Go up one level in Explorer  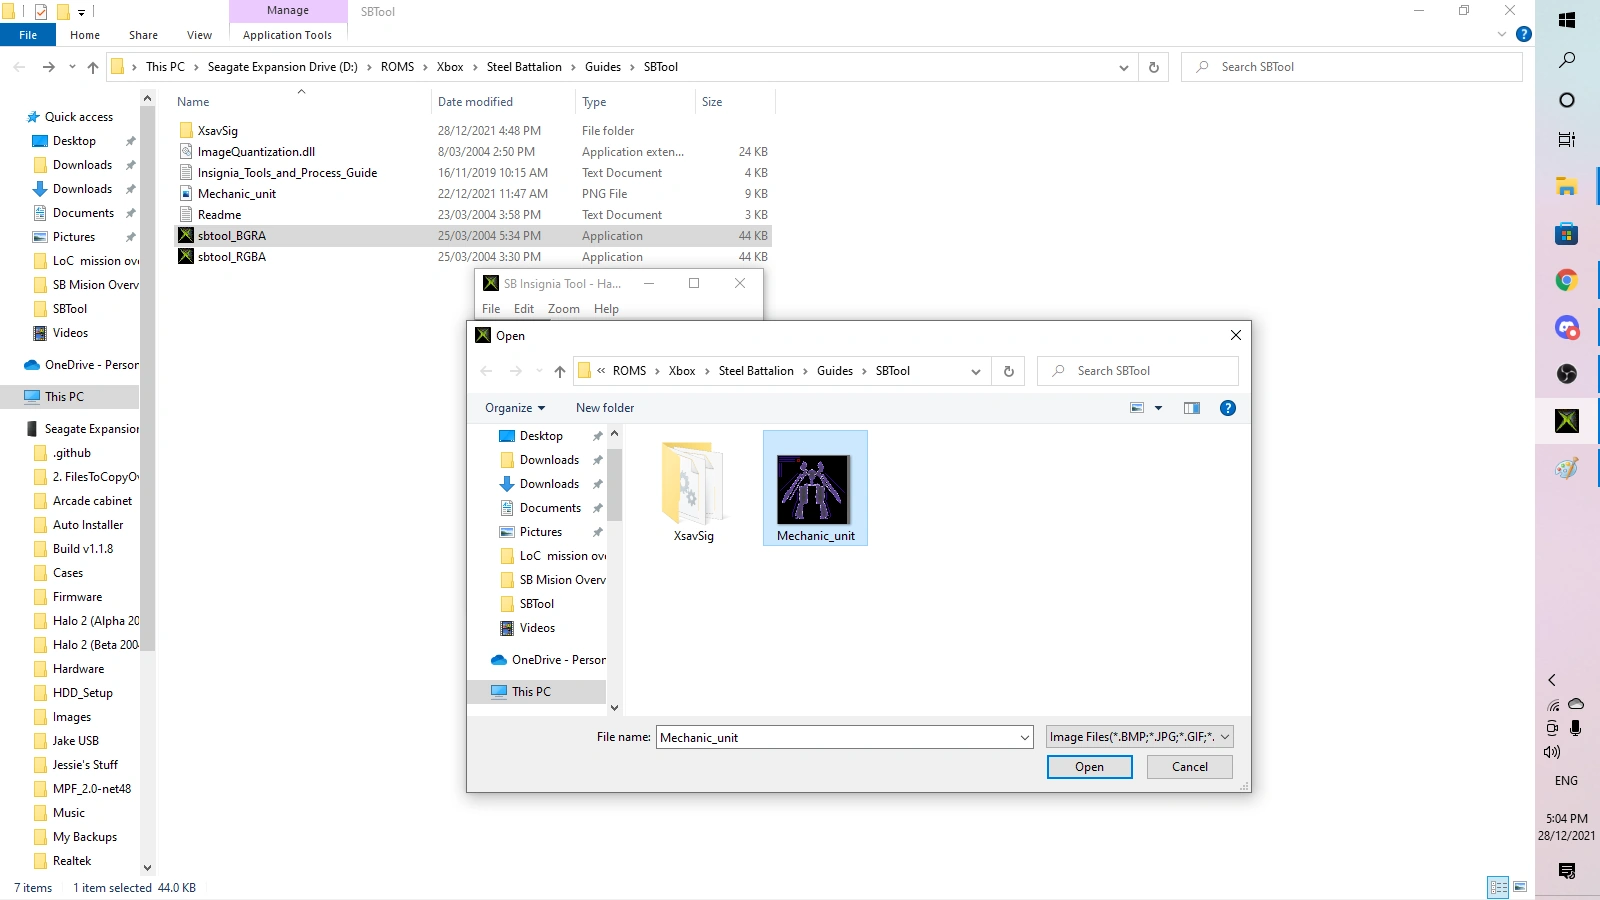pos(93,67)
